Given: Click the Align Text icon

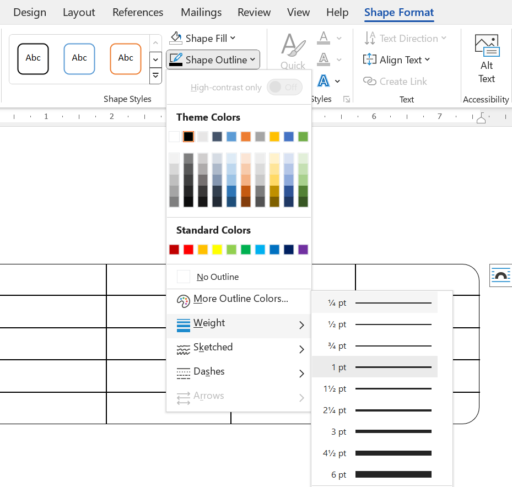Looking at the screenshot, I should point(369,60).
